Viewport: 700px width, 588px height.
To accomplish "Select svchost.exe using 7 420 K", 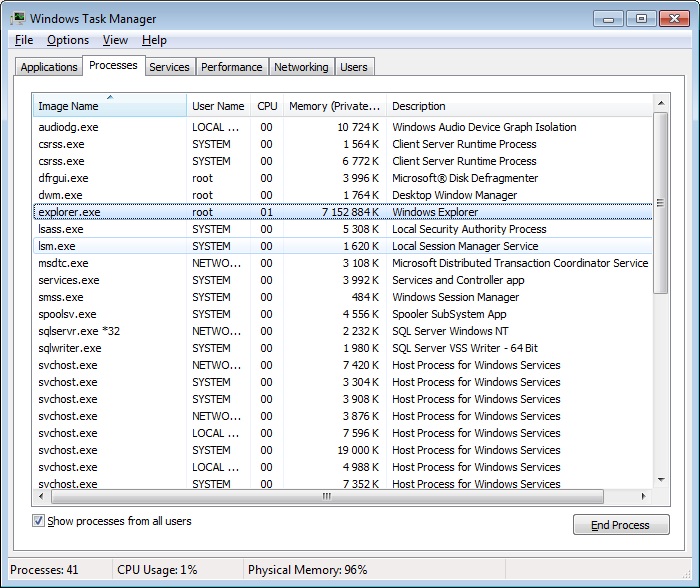I will pyautogui.click(x=342, y=365).
